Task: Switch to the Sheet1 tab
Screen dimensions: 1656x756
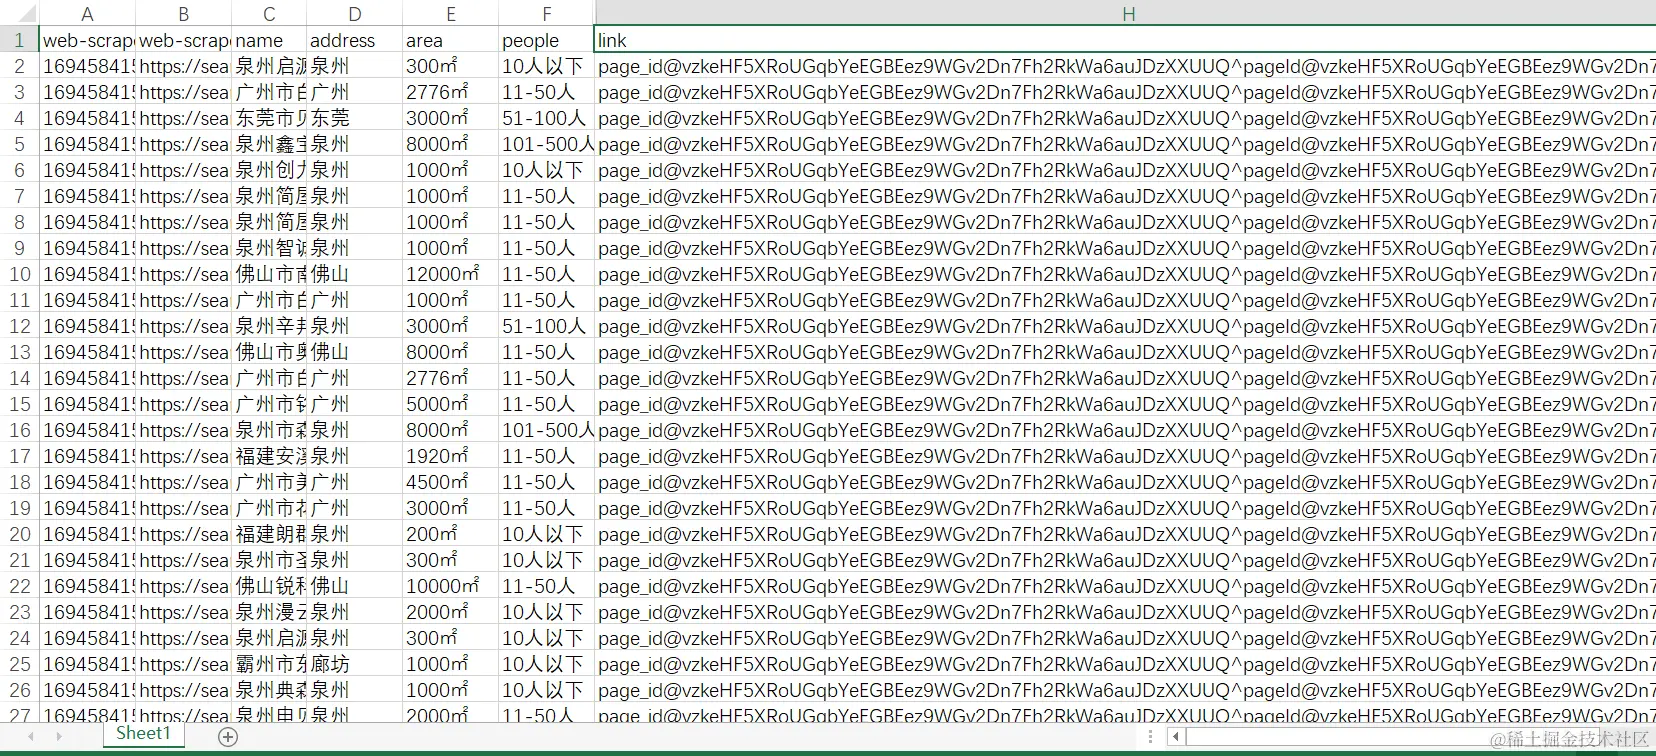Action: (143, 734)
